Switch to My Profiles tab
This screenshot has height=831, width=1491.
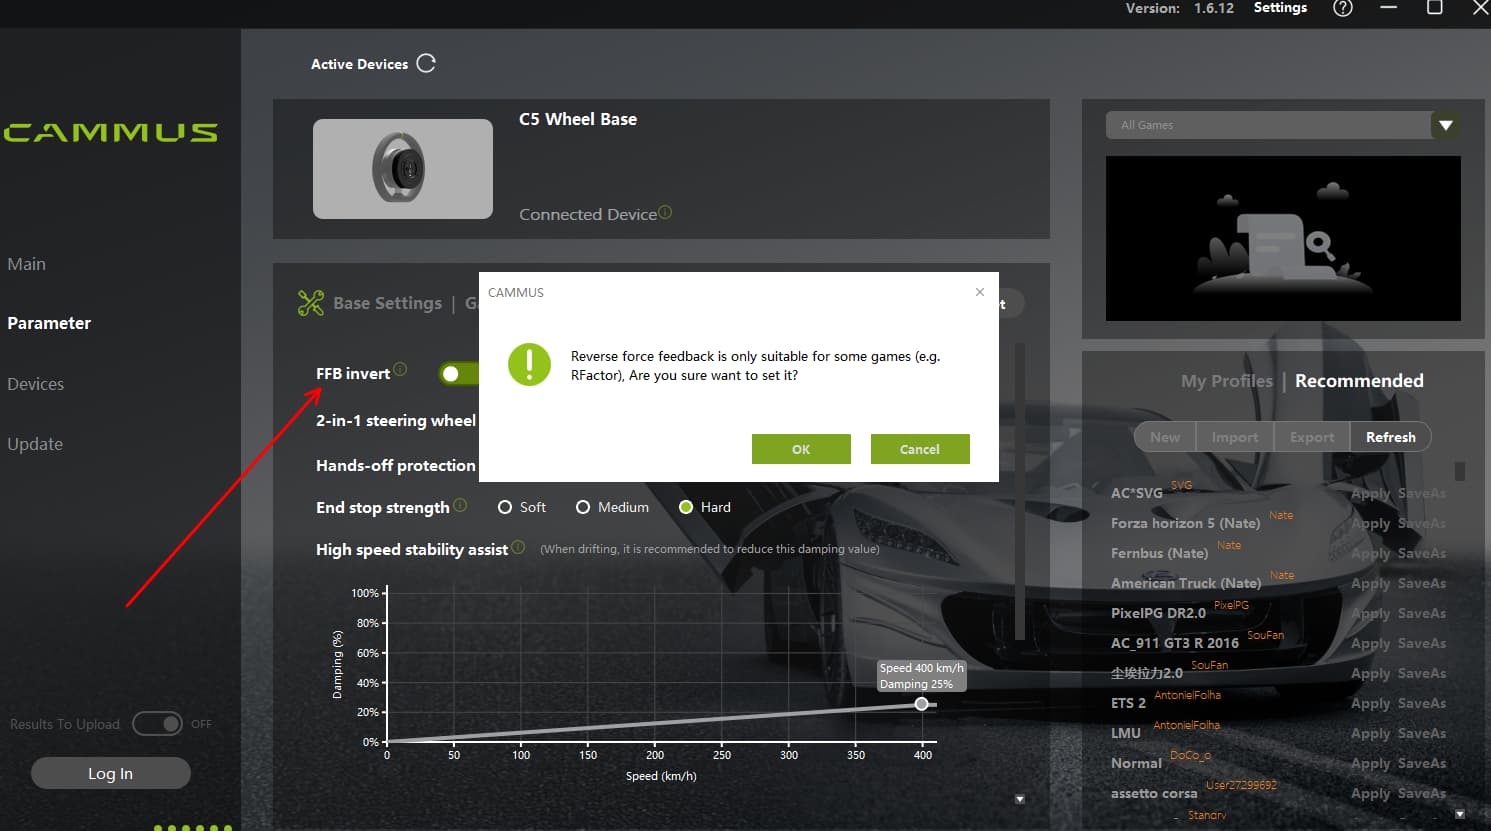[x=1226, y=381]
